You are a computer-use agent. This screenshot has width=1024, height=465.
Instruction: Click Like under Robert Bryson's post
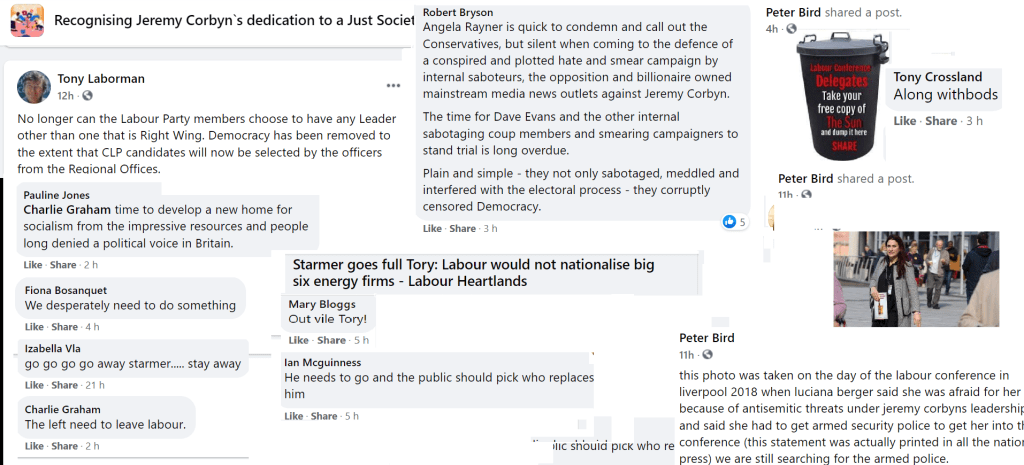(x=432, y=229)
